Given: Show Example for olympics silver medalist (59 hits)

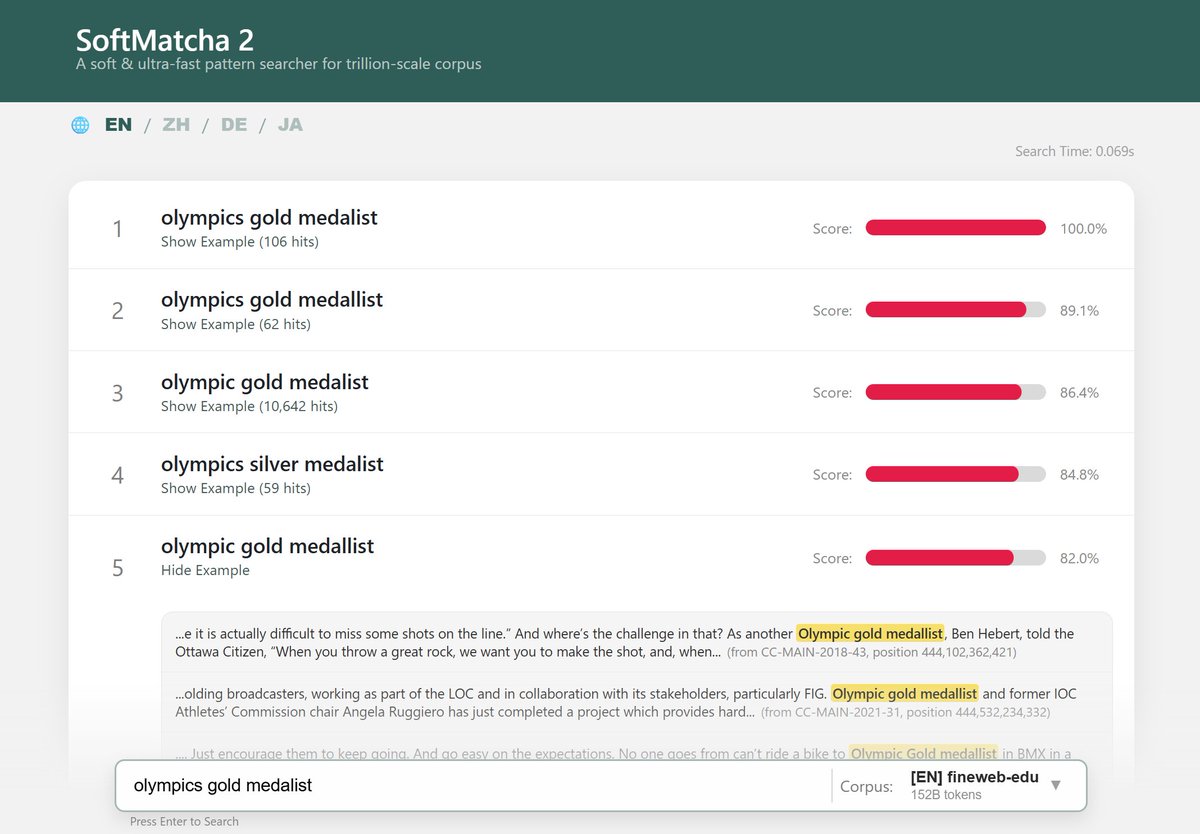Looking at the screenshot, I should [x=236, y=488].
